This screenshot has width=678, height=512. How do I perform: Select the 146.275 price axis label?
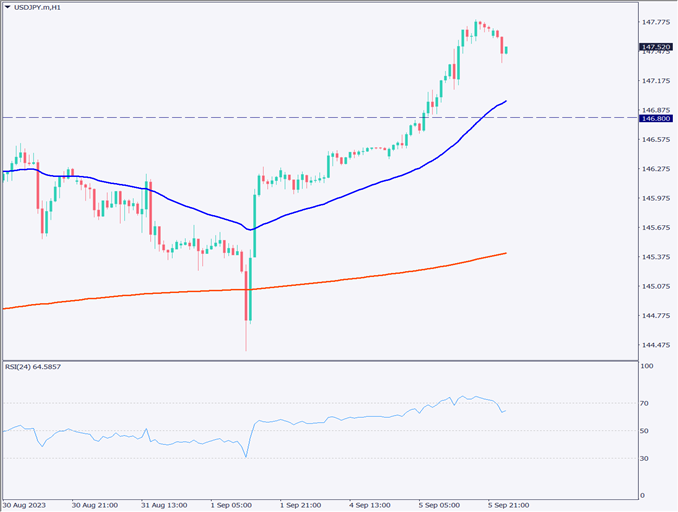(x=656, y=169)
